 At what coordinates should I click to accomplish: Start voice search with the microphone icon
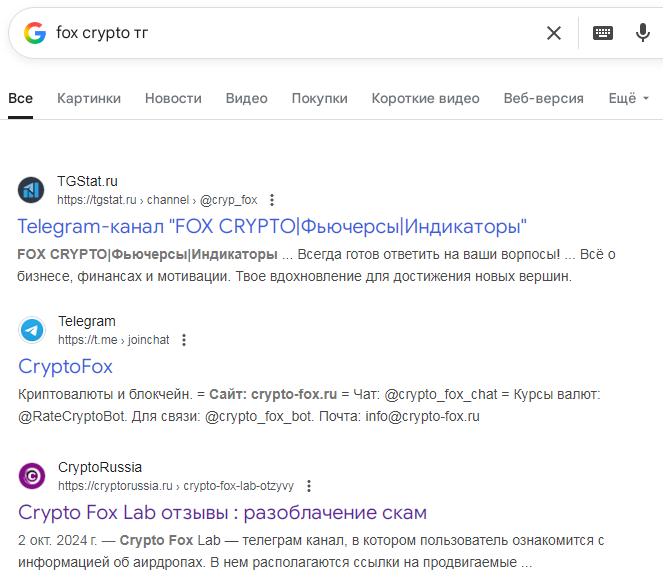643,33
